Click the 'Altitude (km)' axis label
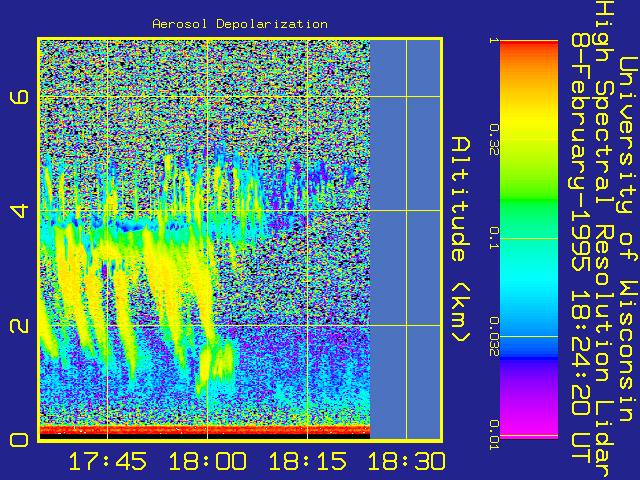The image size is (640, 480). [461, 239]
